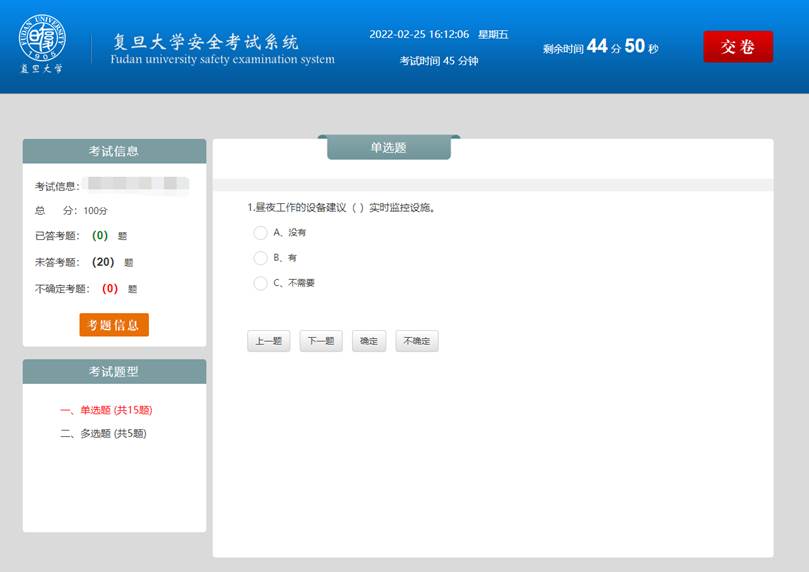The width and height of the screenshot is (809, 572).
Task: Open the orange 考题信息 button
Action: [x=114, y=325]
